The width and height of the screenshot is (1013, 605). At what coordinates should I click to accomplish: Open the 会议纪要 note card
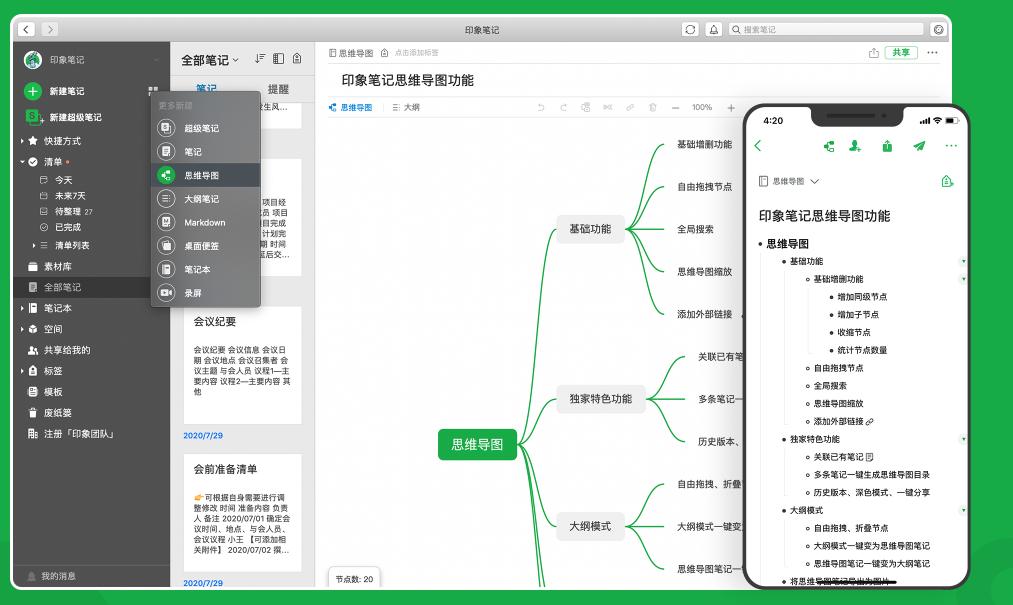[242, 365]
